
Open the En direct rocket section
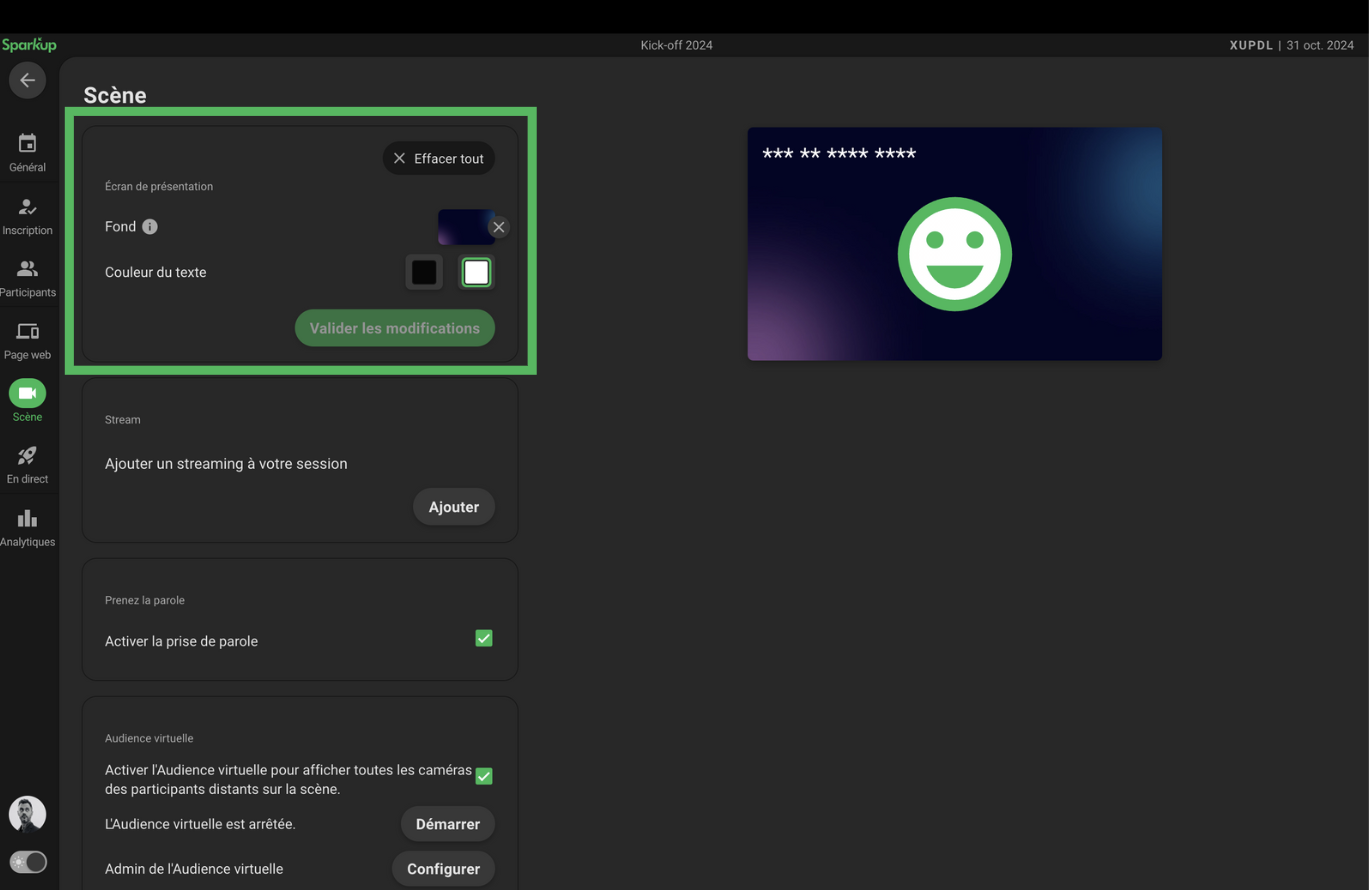(x=27, y=464)
